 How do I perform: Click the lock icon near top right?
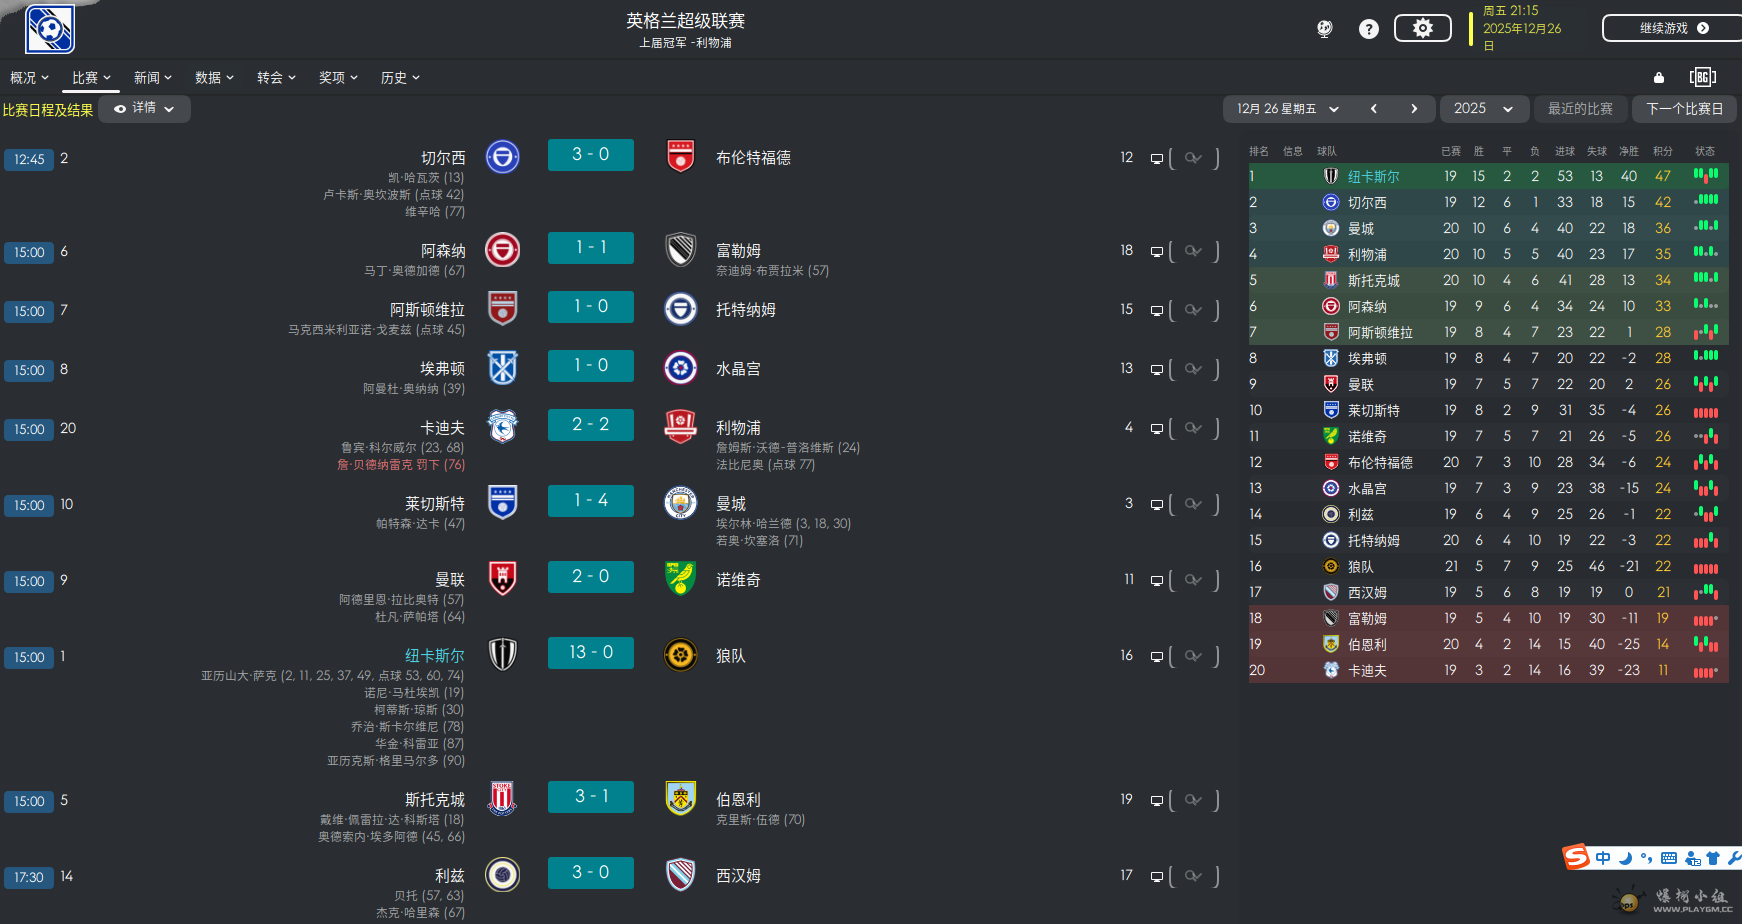click(x=1659, y=77)
